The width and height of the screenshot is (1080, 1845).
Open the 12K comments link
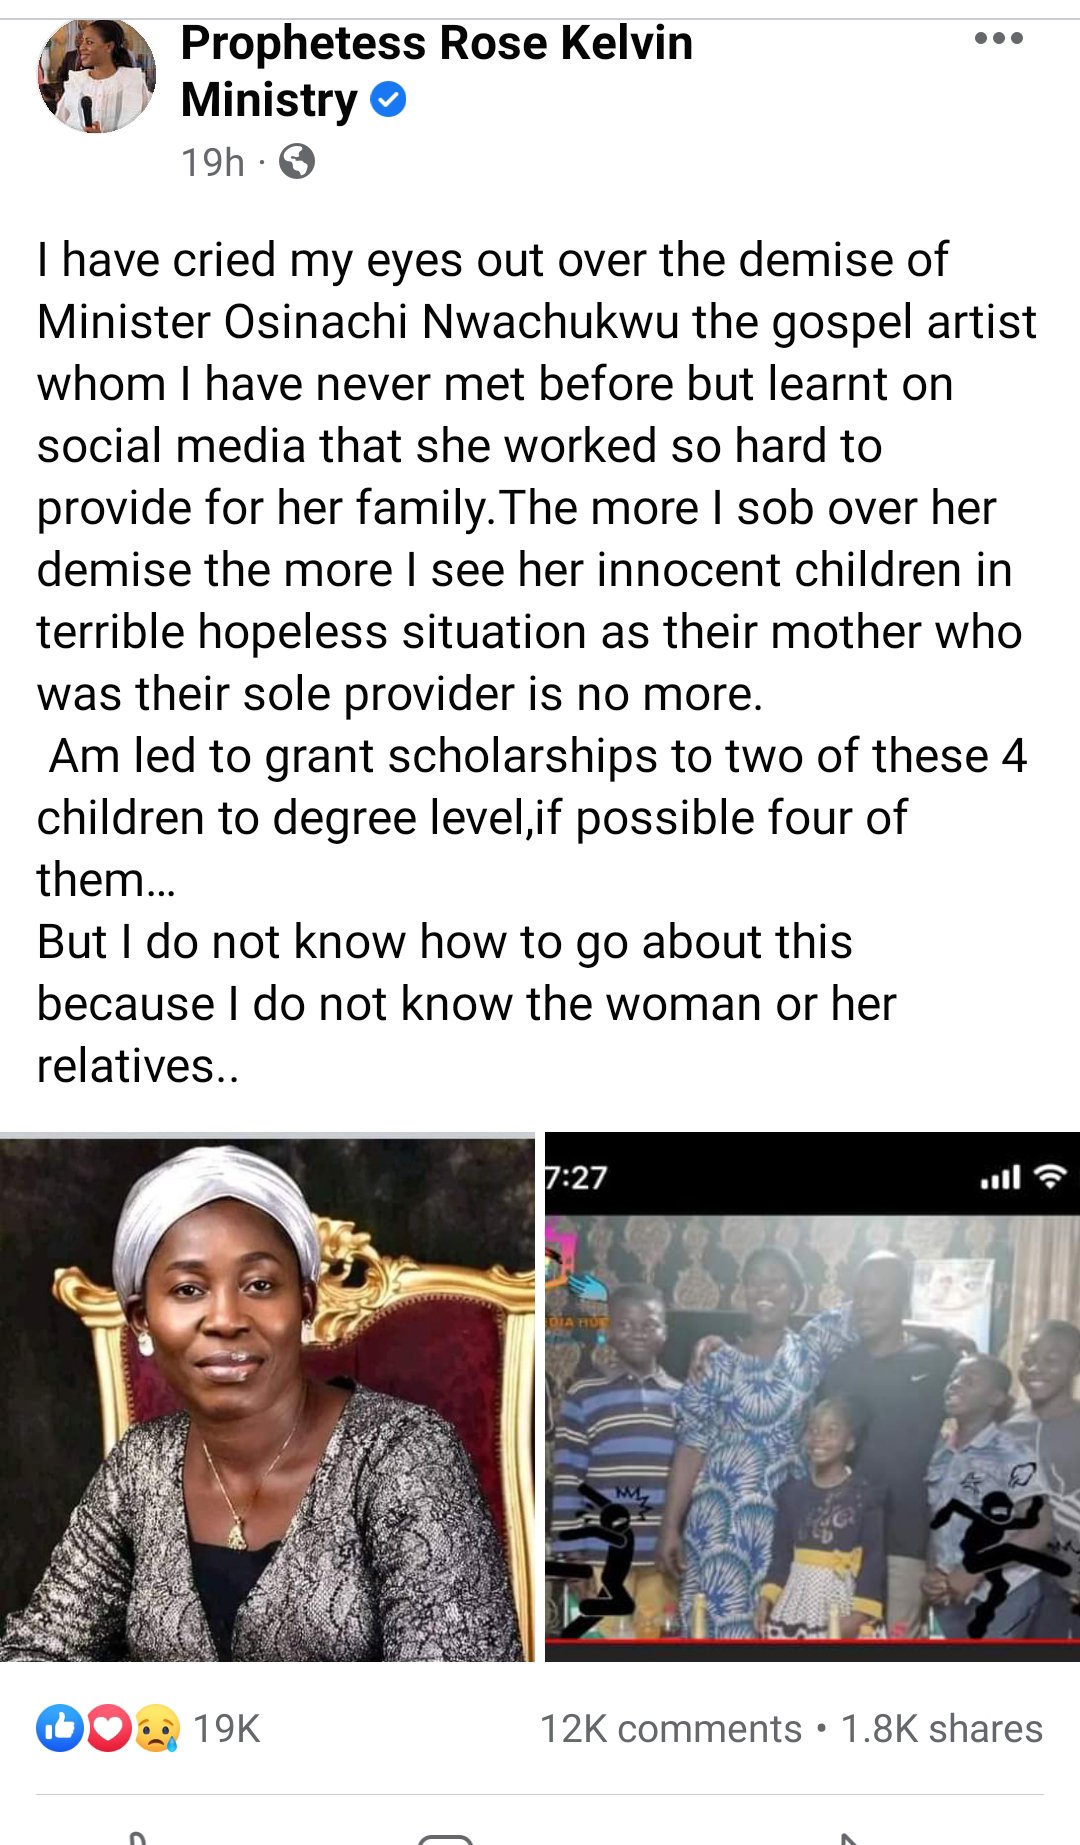[671, 1728]
